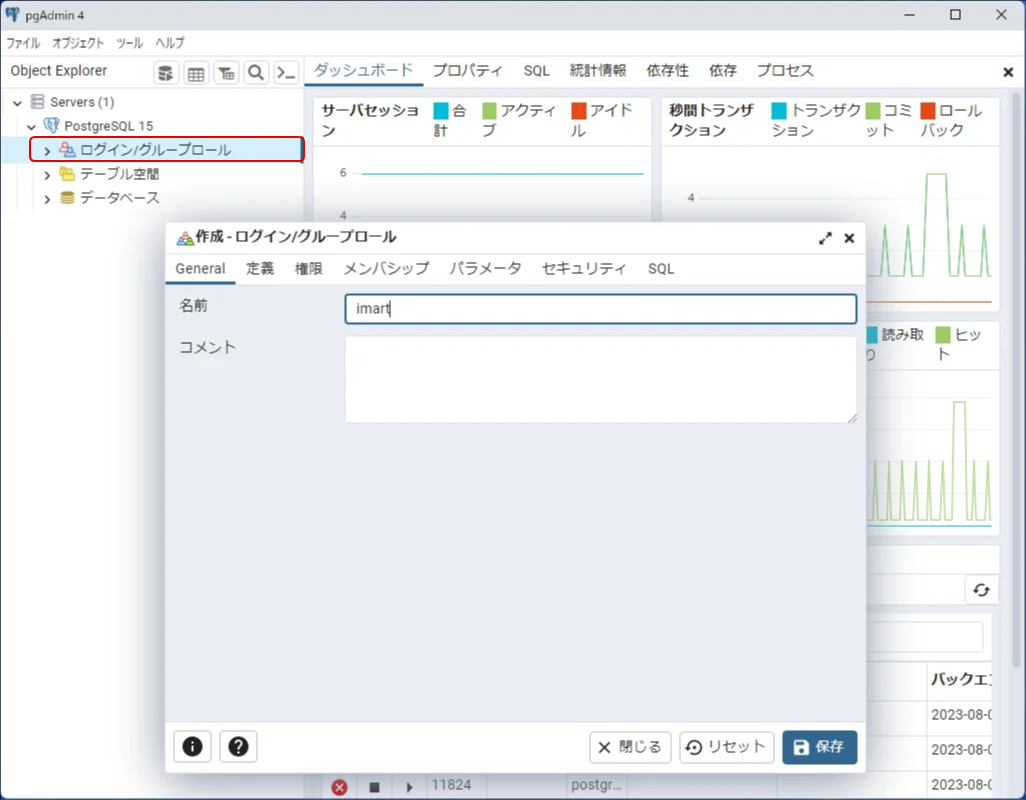Screen dimensions: 1026x800
Task: Click into the コメント text area
Action: tap(600, 379)
